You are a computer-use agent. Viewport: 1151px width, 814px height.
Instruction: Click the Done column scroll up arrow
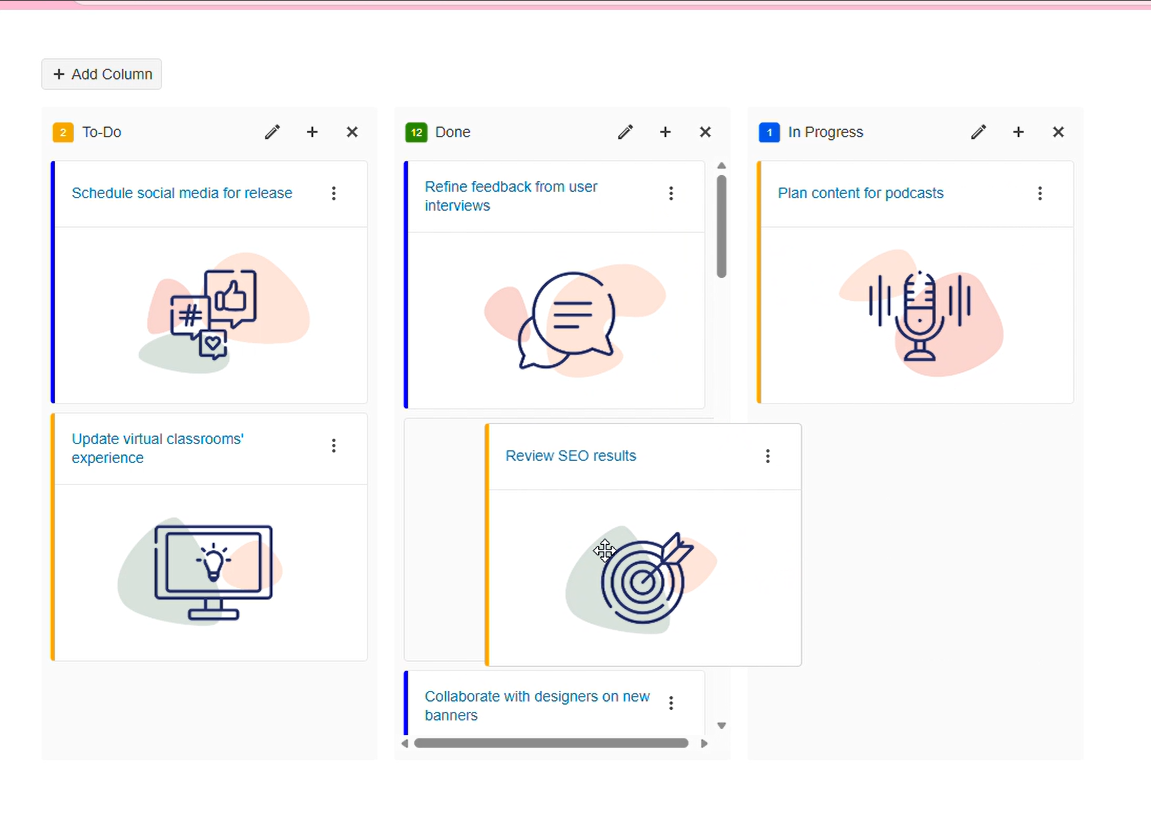722,166
